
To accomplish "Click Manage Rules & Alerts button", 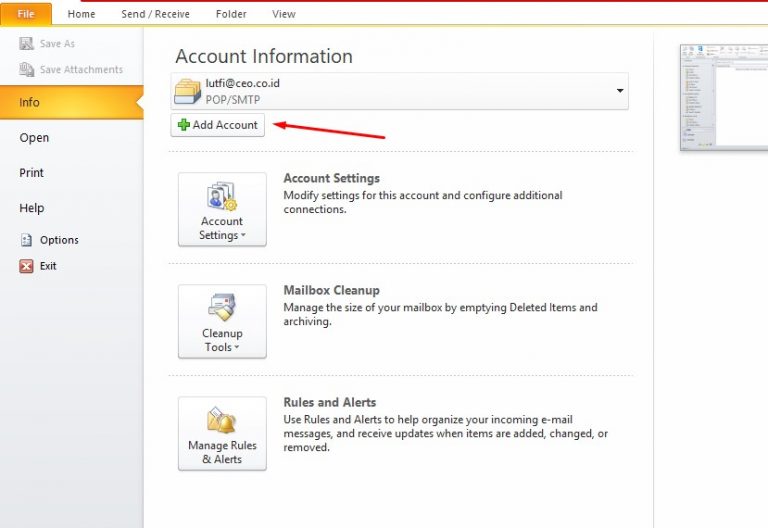I will click(x=222, y=433).
